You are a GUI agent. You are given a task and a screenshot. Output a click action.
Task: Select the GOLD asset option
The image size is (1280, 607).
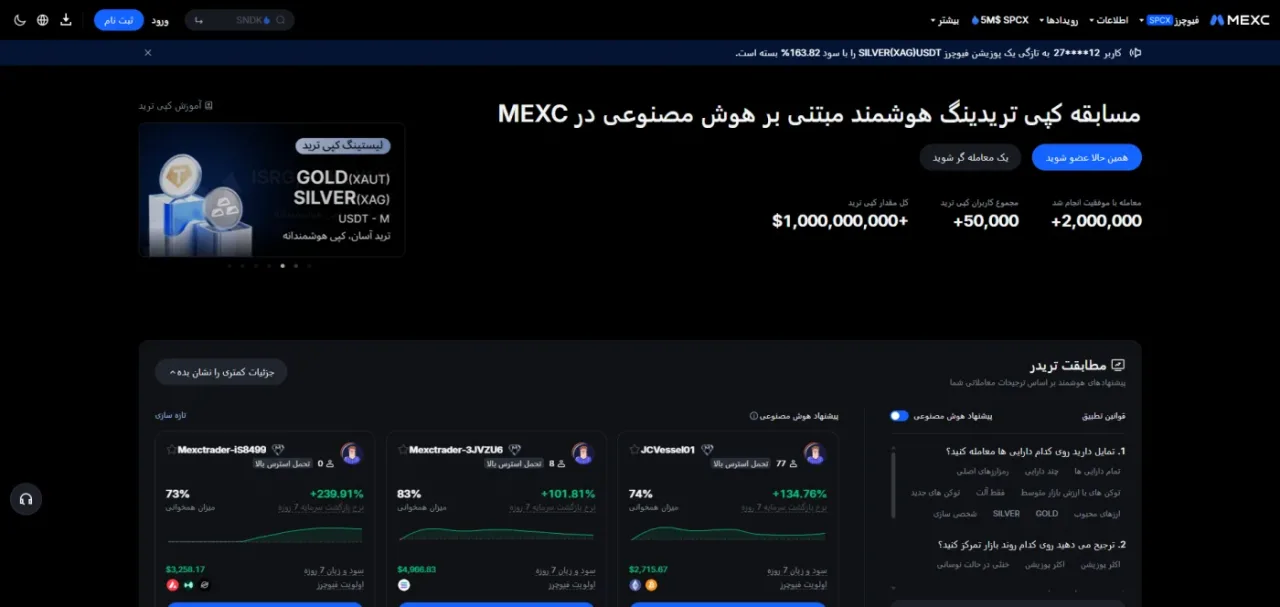click(1047, 514)
